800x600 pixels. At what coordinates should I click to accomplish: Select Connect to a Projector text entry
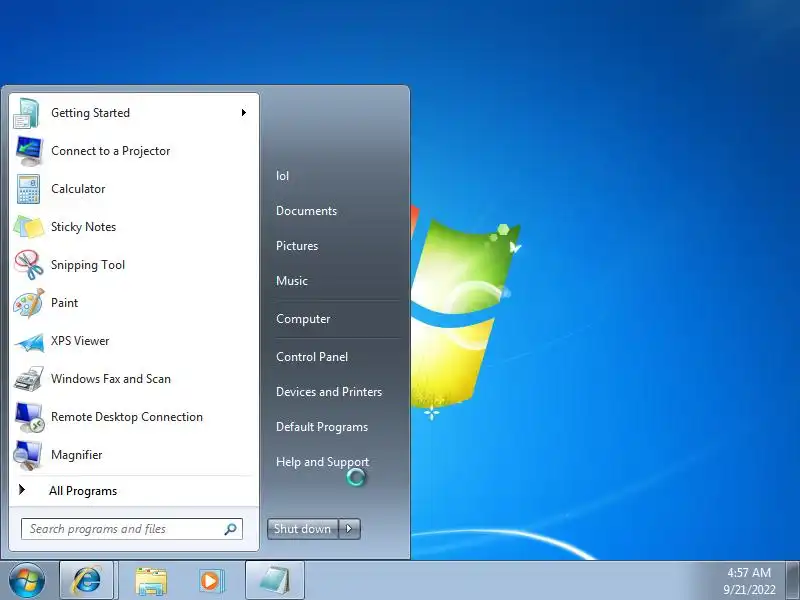pos(111,151)
